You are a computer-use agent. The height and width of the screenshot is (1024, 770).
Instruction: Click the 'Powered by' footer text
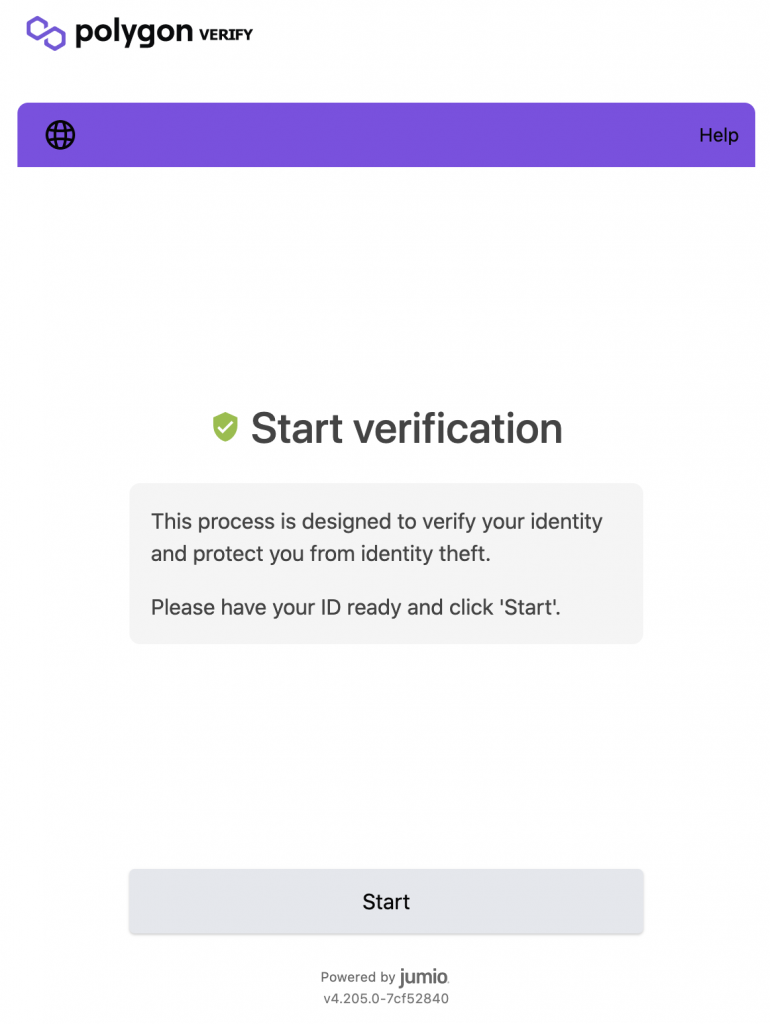pos(358,977)
